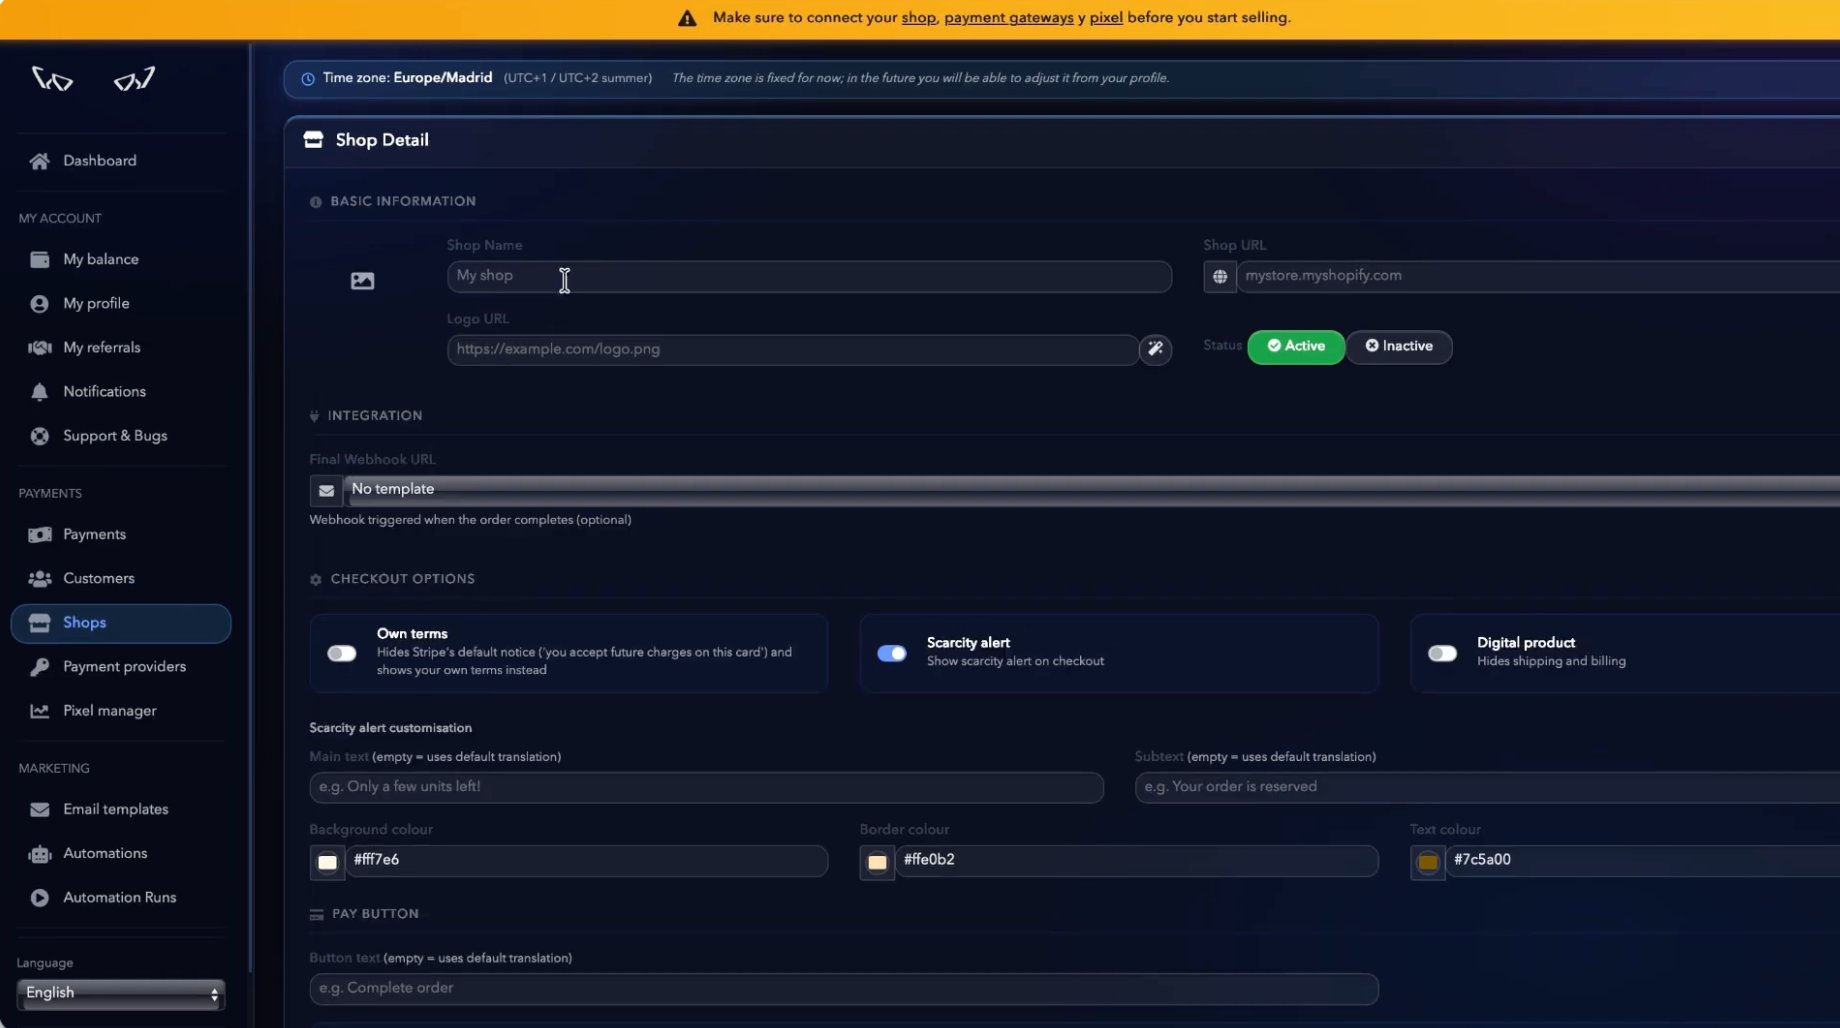This screenshot has width=1840, height=1028.
Task: Click the warning triangle icon in banner
Action: point(687,18)
